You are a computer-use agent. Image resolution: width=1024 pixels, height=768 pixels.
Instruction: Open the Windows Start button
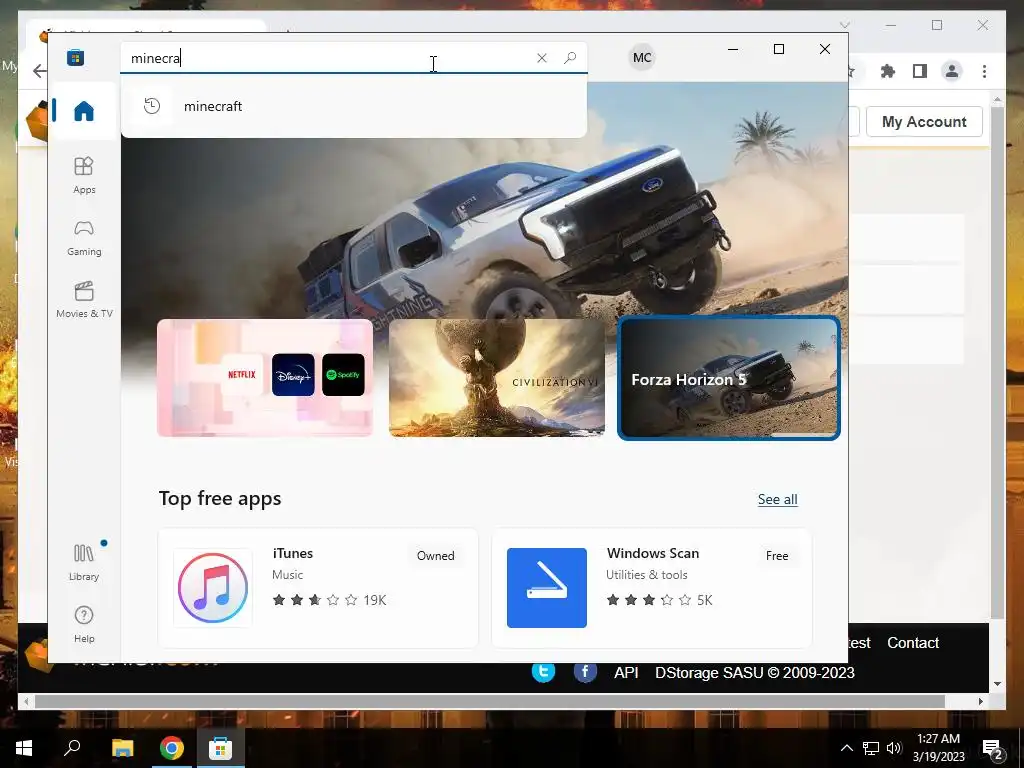click(x=24, y=748)
